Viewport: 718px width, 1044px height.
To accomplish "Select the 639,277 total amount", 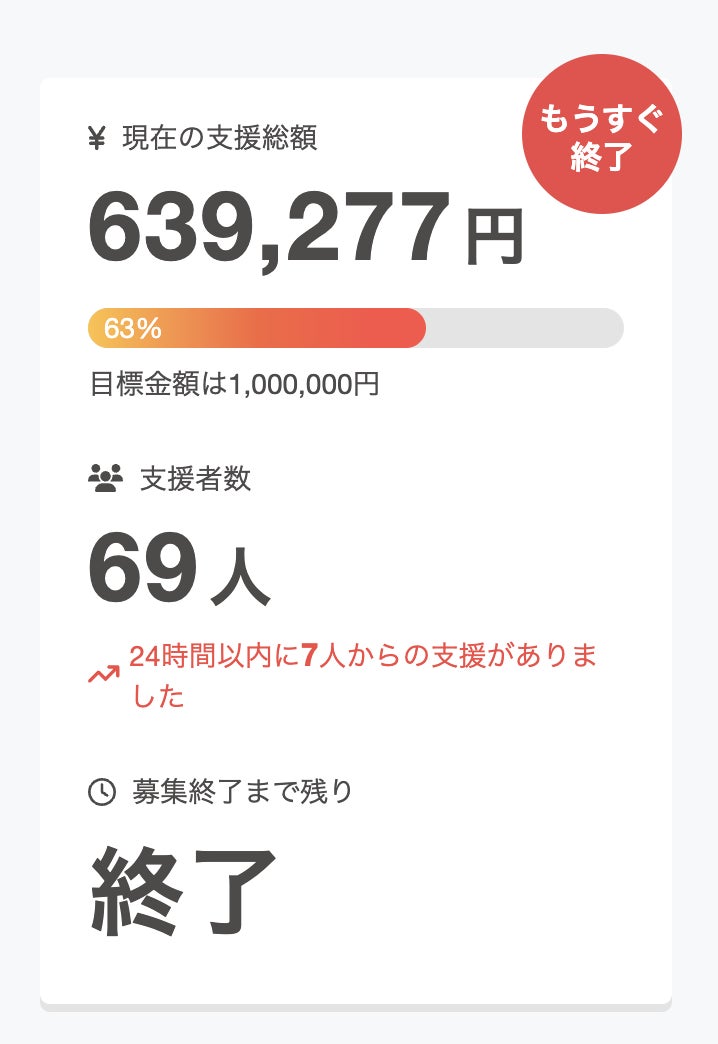I will pyautogui.click(x=270, y=229).
